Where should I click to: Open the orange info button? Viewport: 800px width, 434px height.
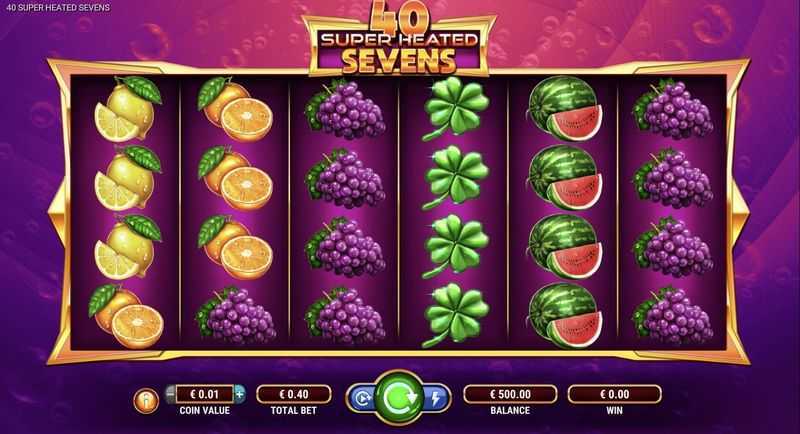click(x=146, y=400)
